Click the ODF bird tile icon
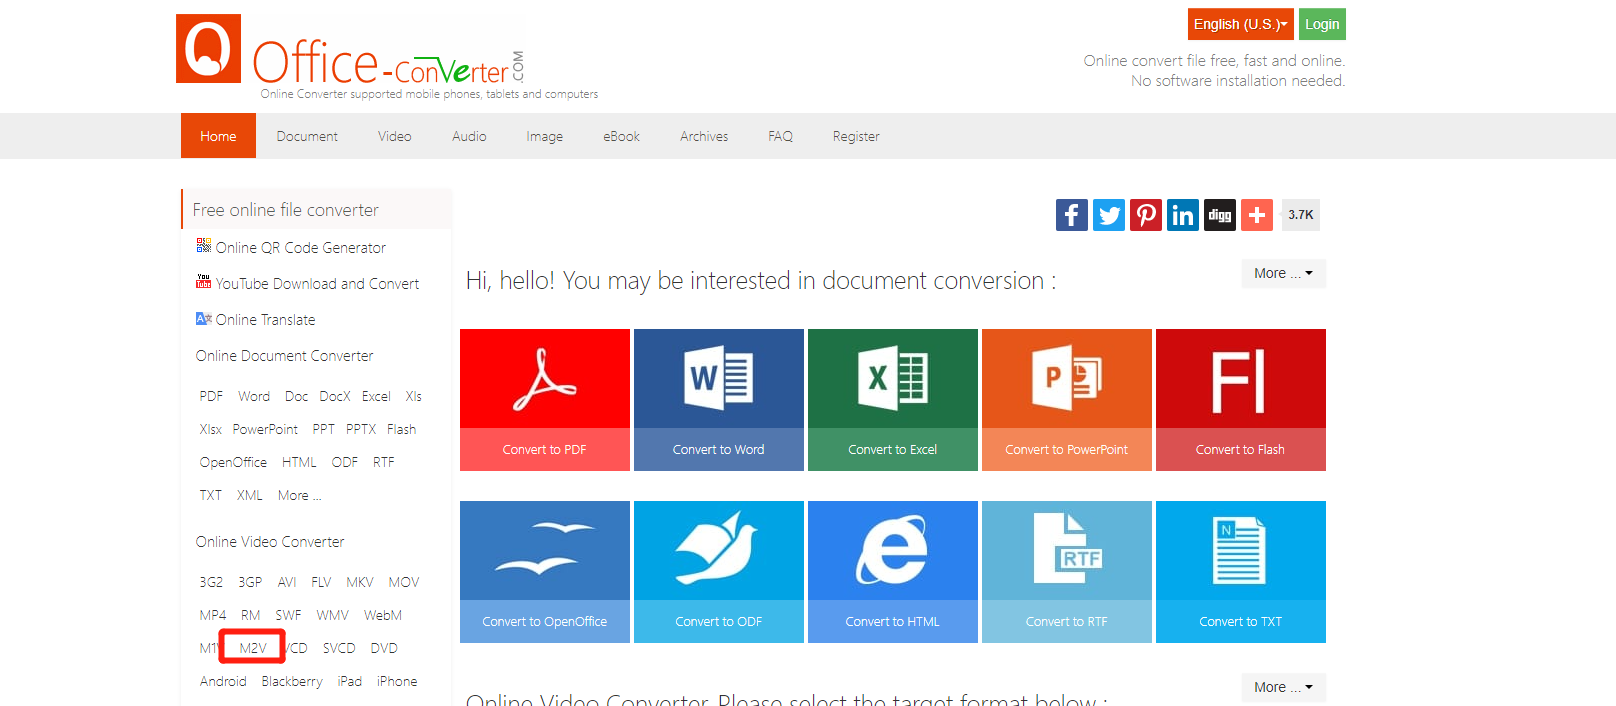 point(718,548)
